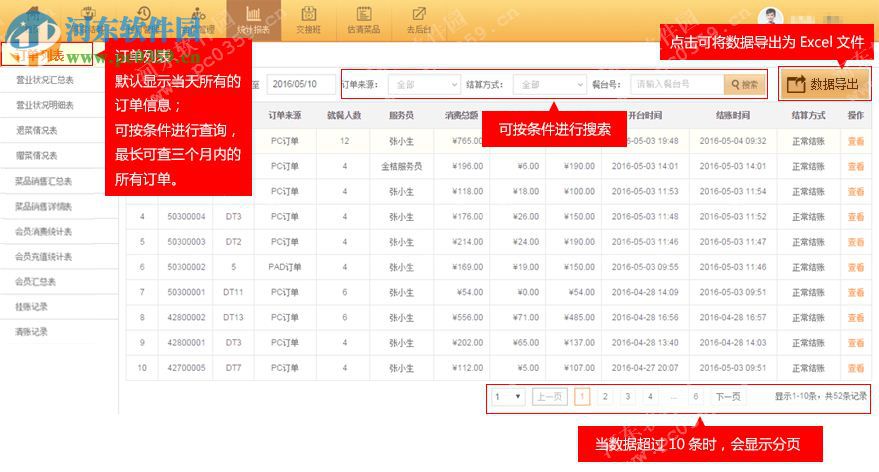This screenshot has width=879, height=472.
Task: Click the 结算方式 column header
Action: coord(808,115)
